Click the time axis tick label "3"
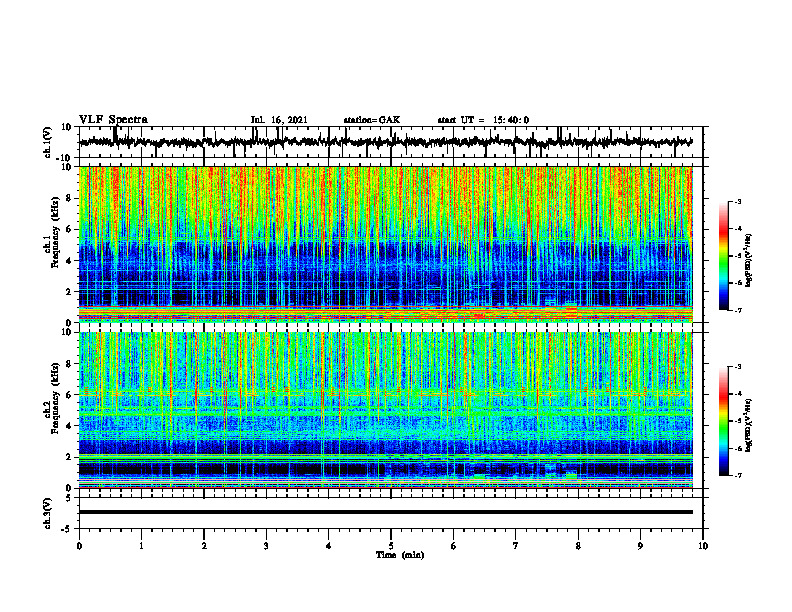 [x=266, y=546]
